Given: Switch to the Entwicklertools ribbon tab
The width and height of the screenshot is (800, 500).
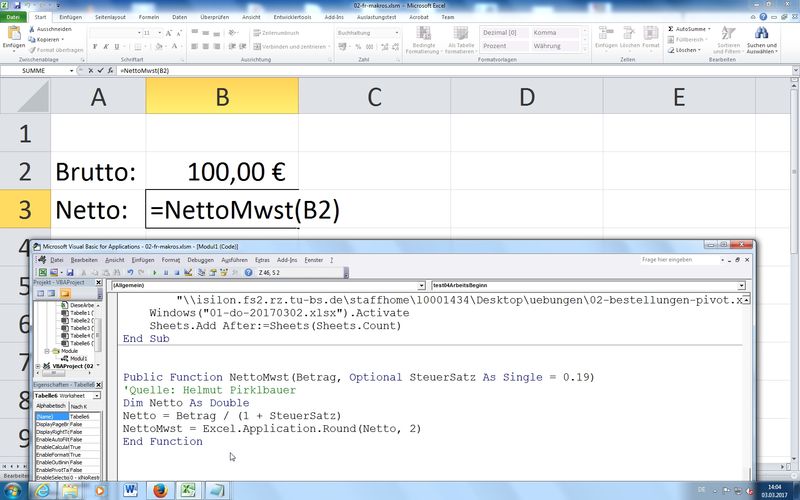Looking at the screenshot, I should click(x=292, y=17).
